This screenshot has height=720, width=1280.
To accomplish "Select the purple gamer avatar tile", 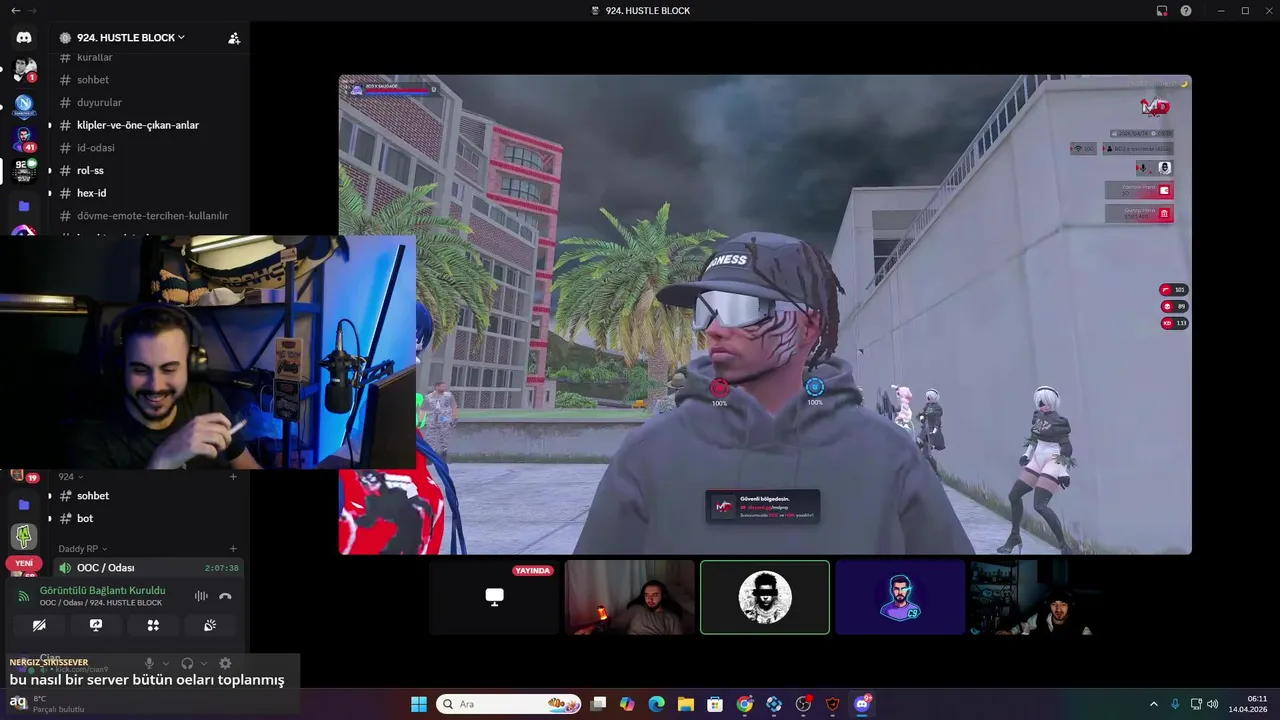I will 900,597.
